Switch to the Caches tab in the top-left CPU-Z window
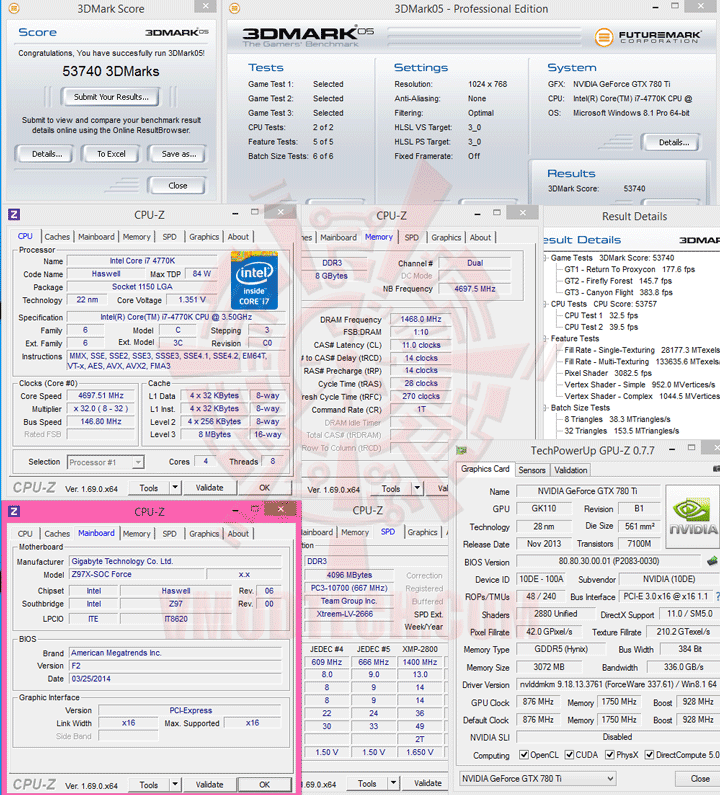 click(57, 237)
